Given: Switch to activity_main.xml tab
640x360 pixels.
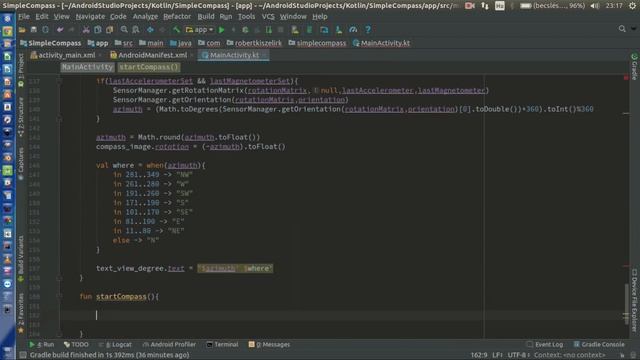Looking at the screenshot, I should pos(67,55).
